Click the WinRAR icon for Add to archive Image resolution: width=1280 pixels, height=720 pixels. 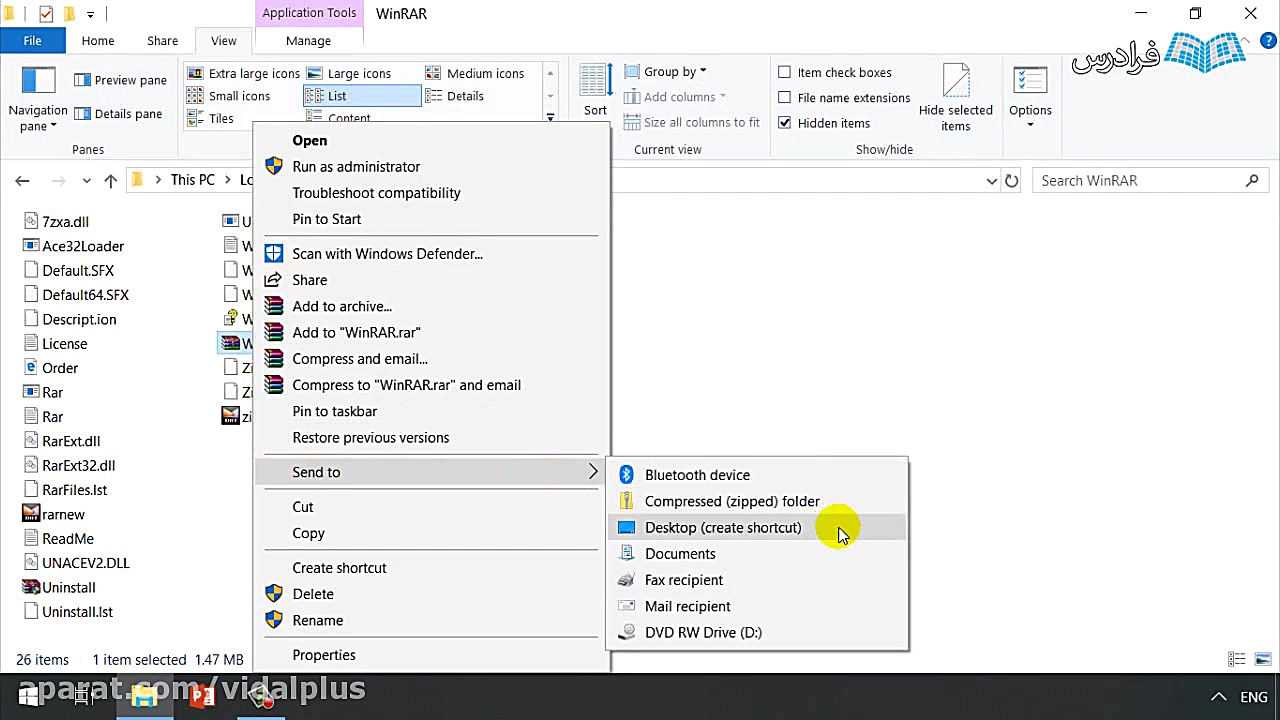pyautogui.click(x=273, y=306)
